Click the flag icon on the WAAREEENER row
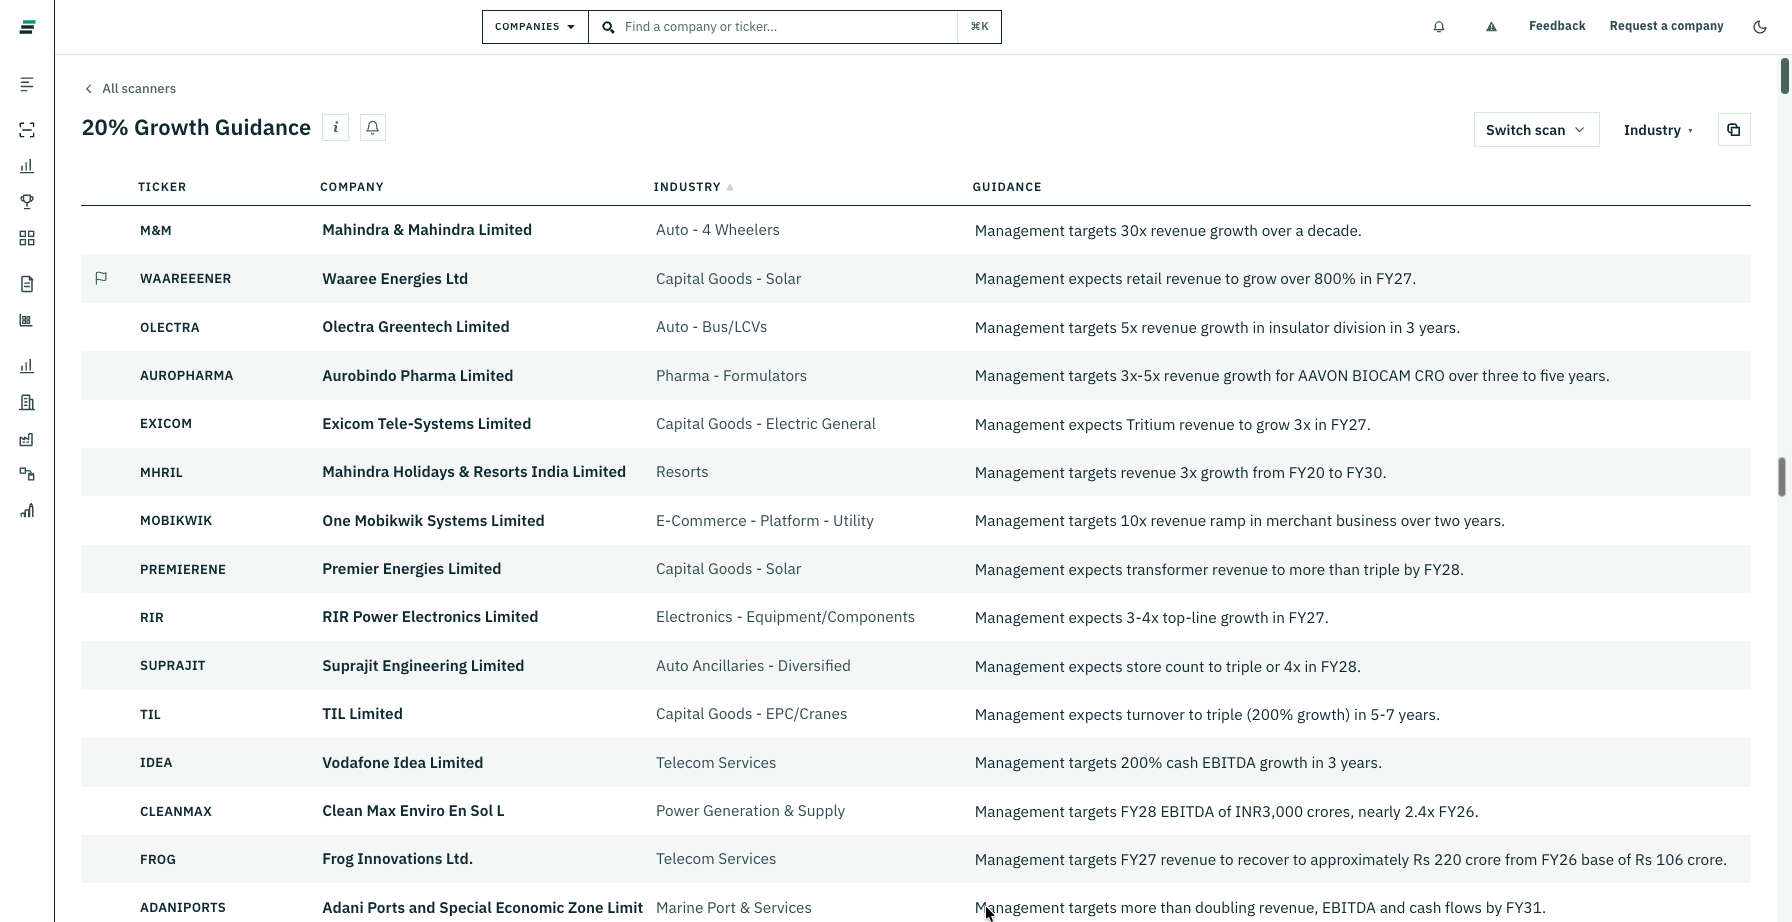Viewport: 1792px width, 922px height. point(101,279)
